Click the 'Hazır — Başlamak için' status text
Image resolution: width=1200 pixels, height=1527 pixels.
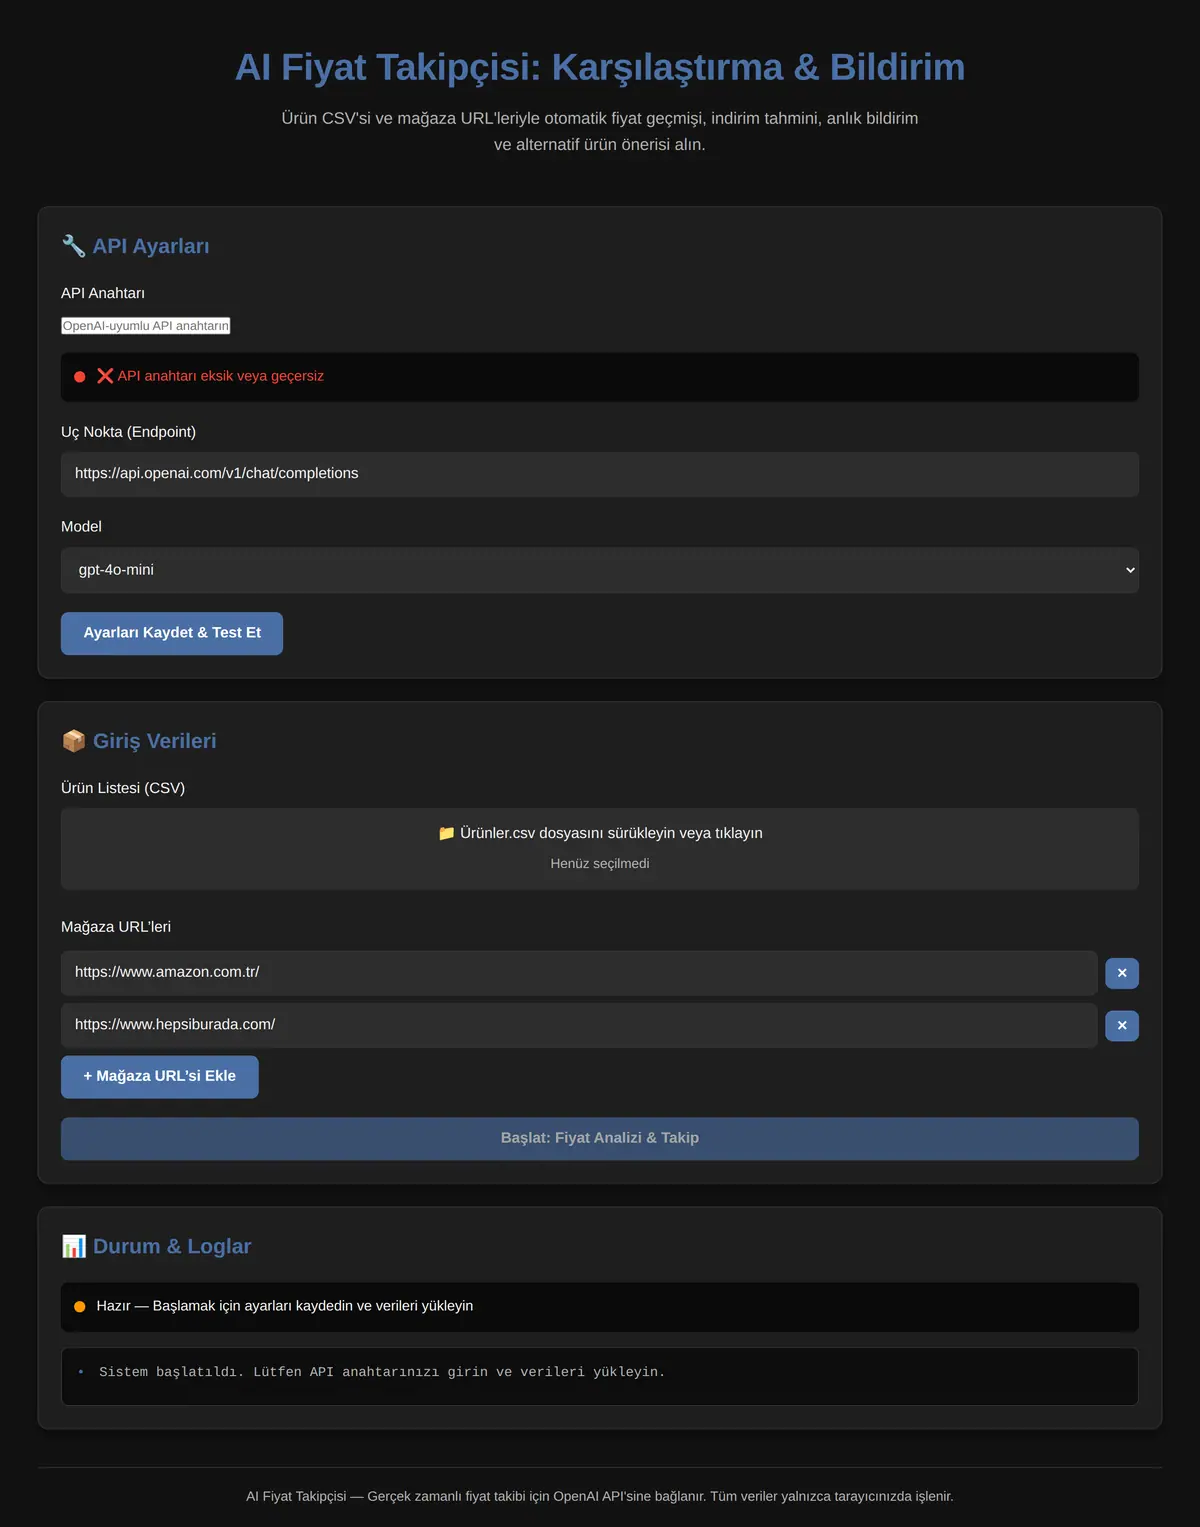(x=285, y=1306)
